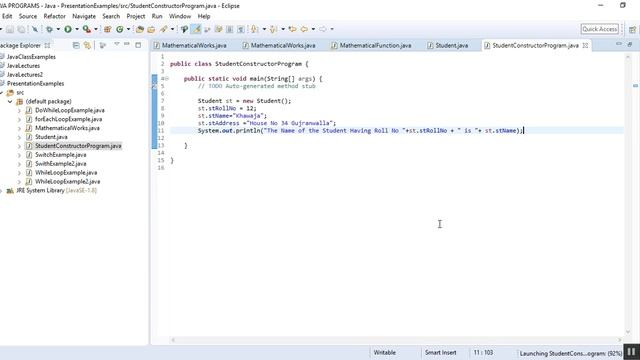The width and height of the screenshot is (640, 360).
Task: Toggle Link with Editor in Package Explorer
Action: pyautogui.click(x=87, y=45)
